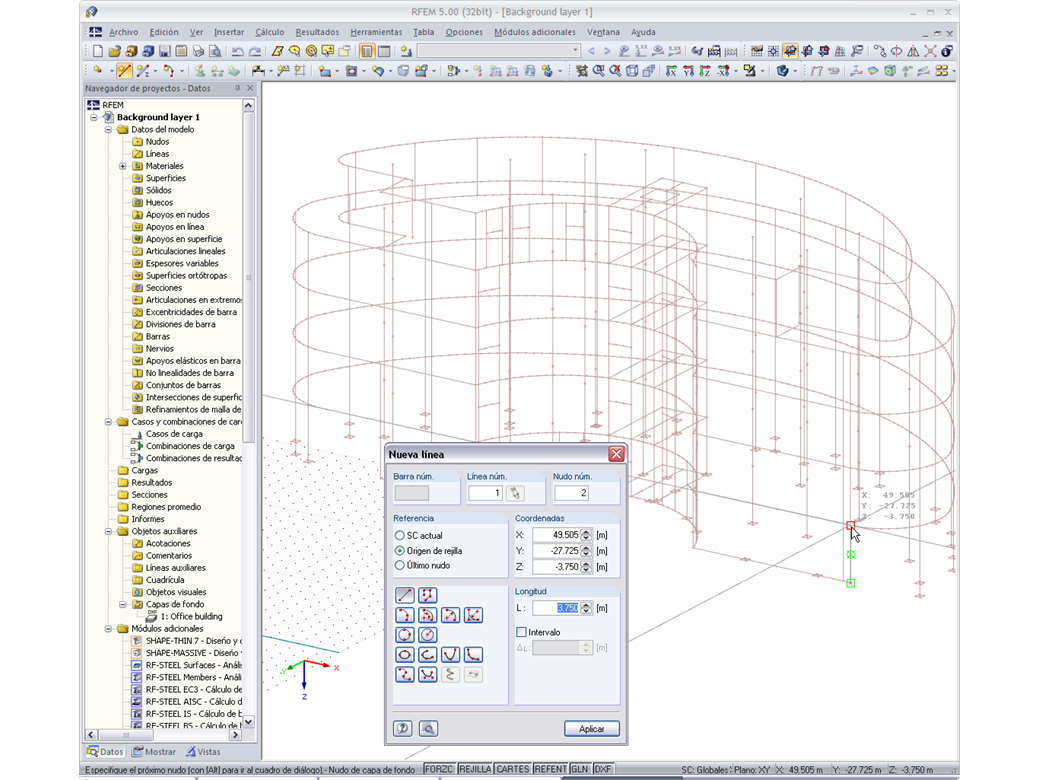
Task: Collapse the 'Datos del modelo' tree folder
Action: click(x=108, y=129)
